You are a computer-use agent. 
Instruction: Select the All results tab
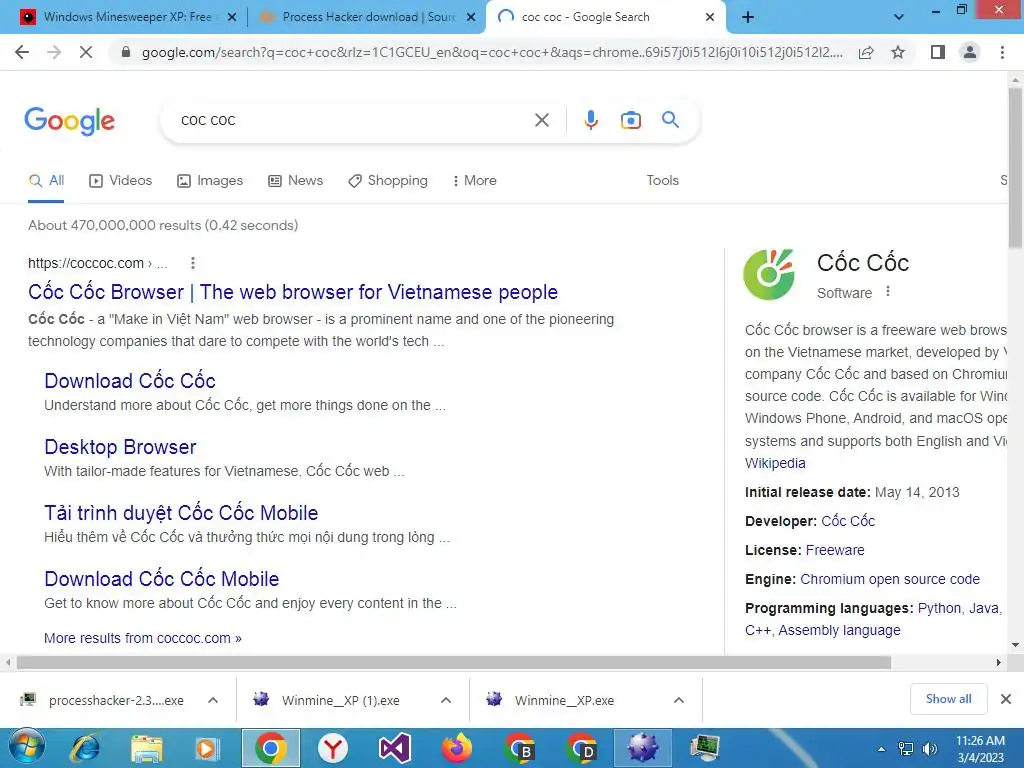click(x=46, y=180)
